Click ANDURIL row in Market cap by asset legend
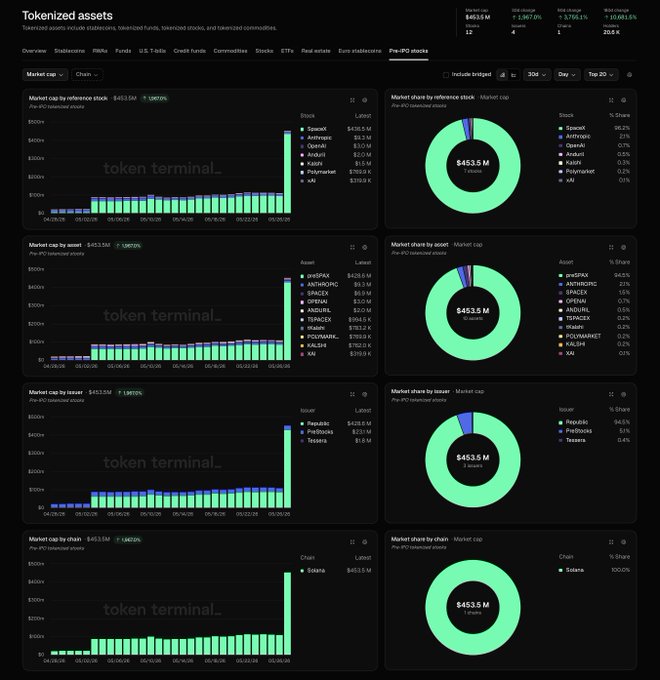The width and height of the screenshot is (660, 680). click(x=336, y=311)
